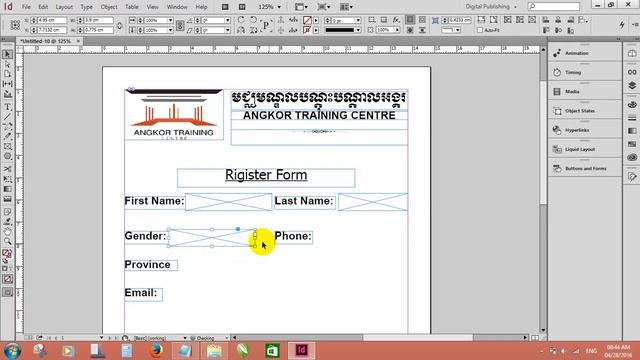Open the Table menu
Image resolution: width=640 pixels, height=360 pixels.
[132, 7]
